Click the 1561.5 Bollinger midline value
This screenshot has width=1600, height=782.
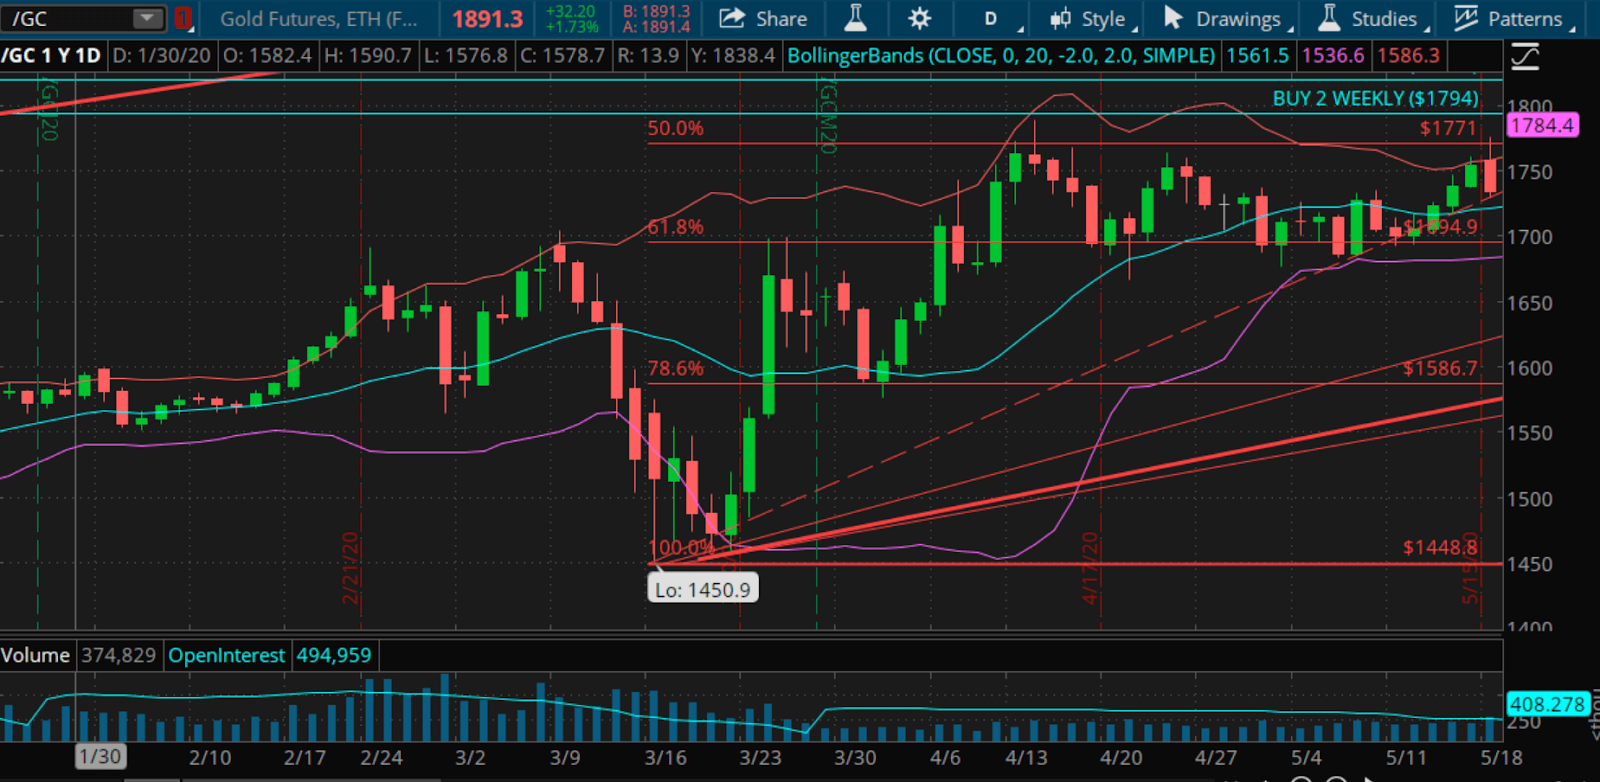1257,56
